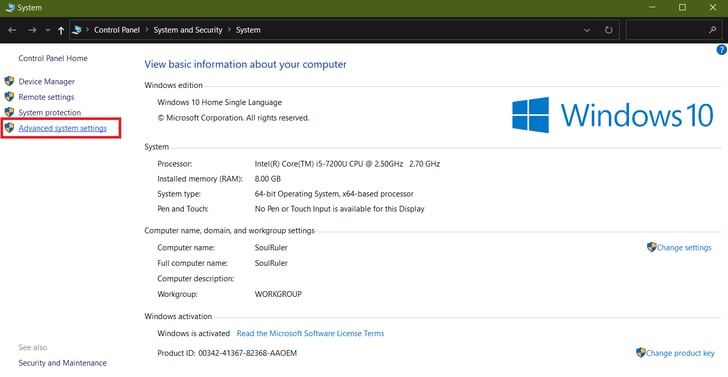Viewport: 728px width, 377px height.
Task: Click the Back navigation arrow
Action: (12, 30)
